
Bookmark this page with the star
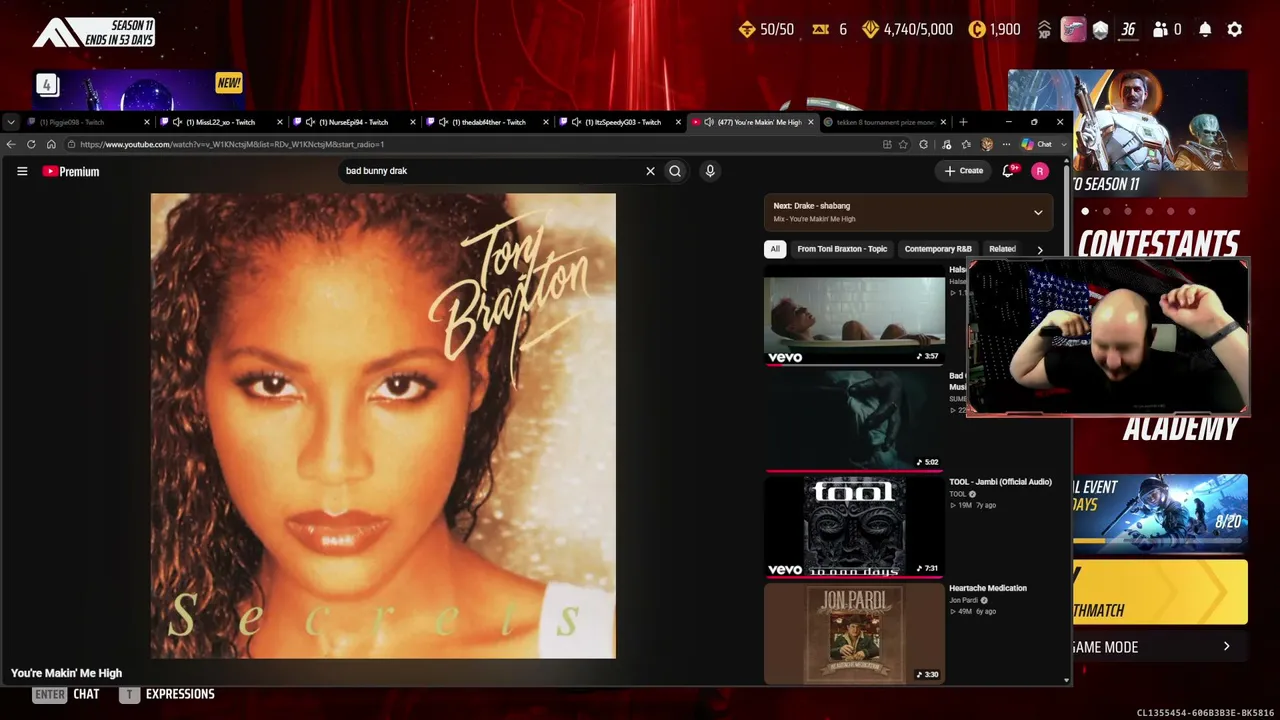903,144
